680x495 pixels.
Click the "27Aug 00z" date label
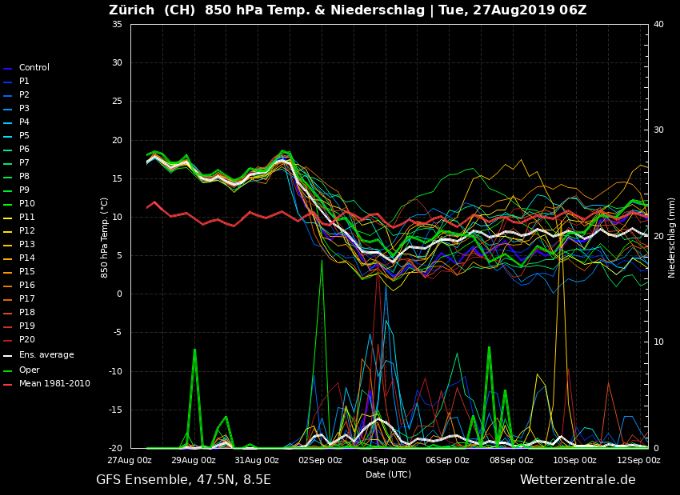130,460
